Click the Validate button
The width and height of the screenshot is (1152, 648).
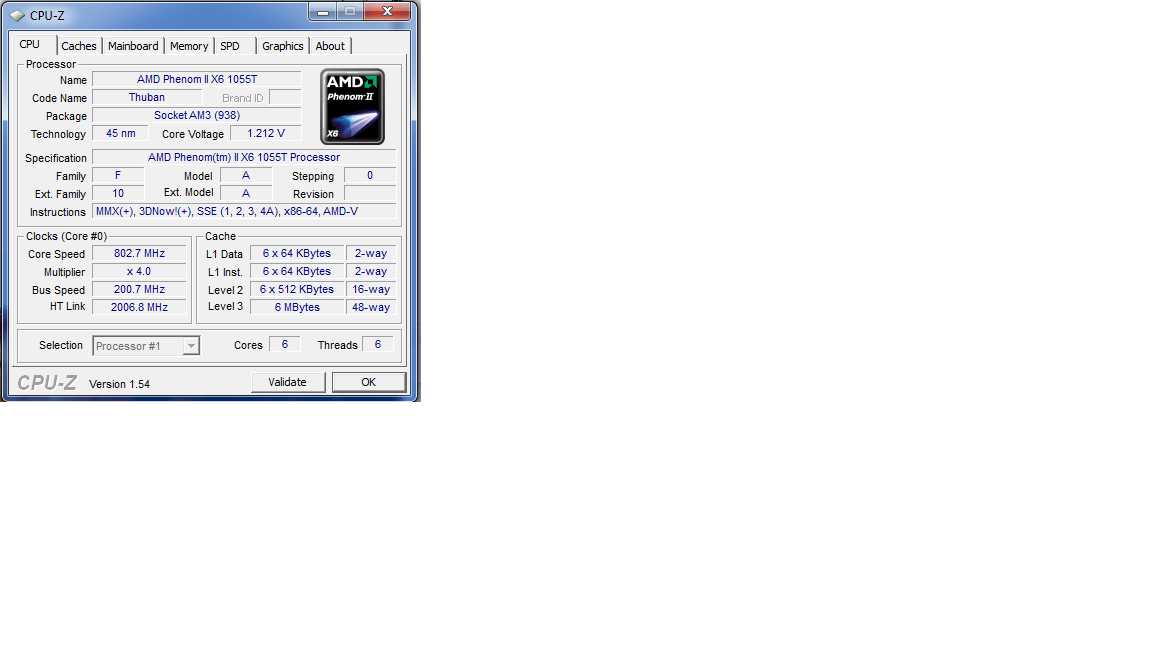288,382
